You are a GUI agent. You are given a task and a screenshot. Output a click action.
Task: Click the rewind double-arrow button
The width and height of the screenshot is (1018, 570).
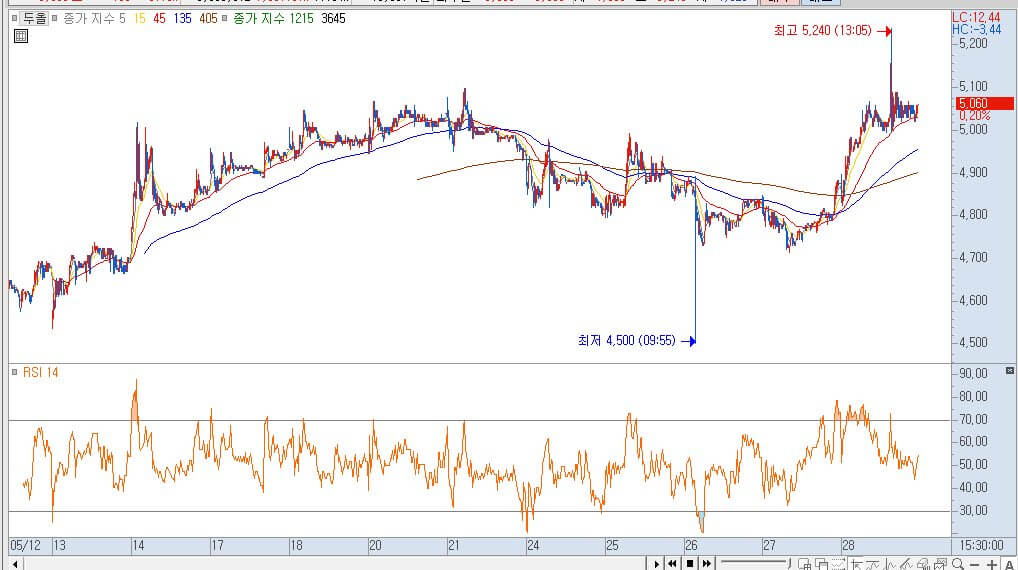[x=672, y=564]
